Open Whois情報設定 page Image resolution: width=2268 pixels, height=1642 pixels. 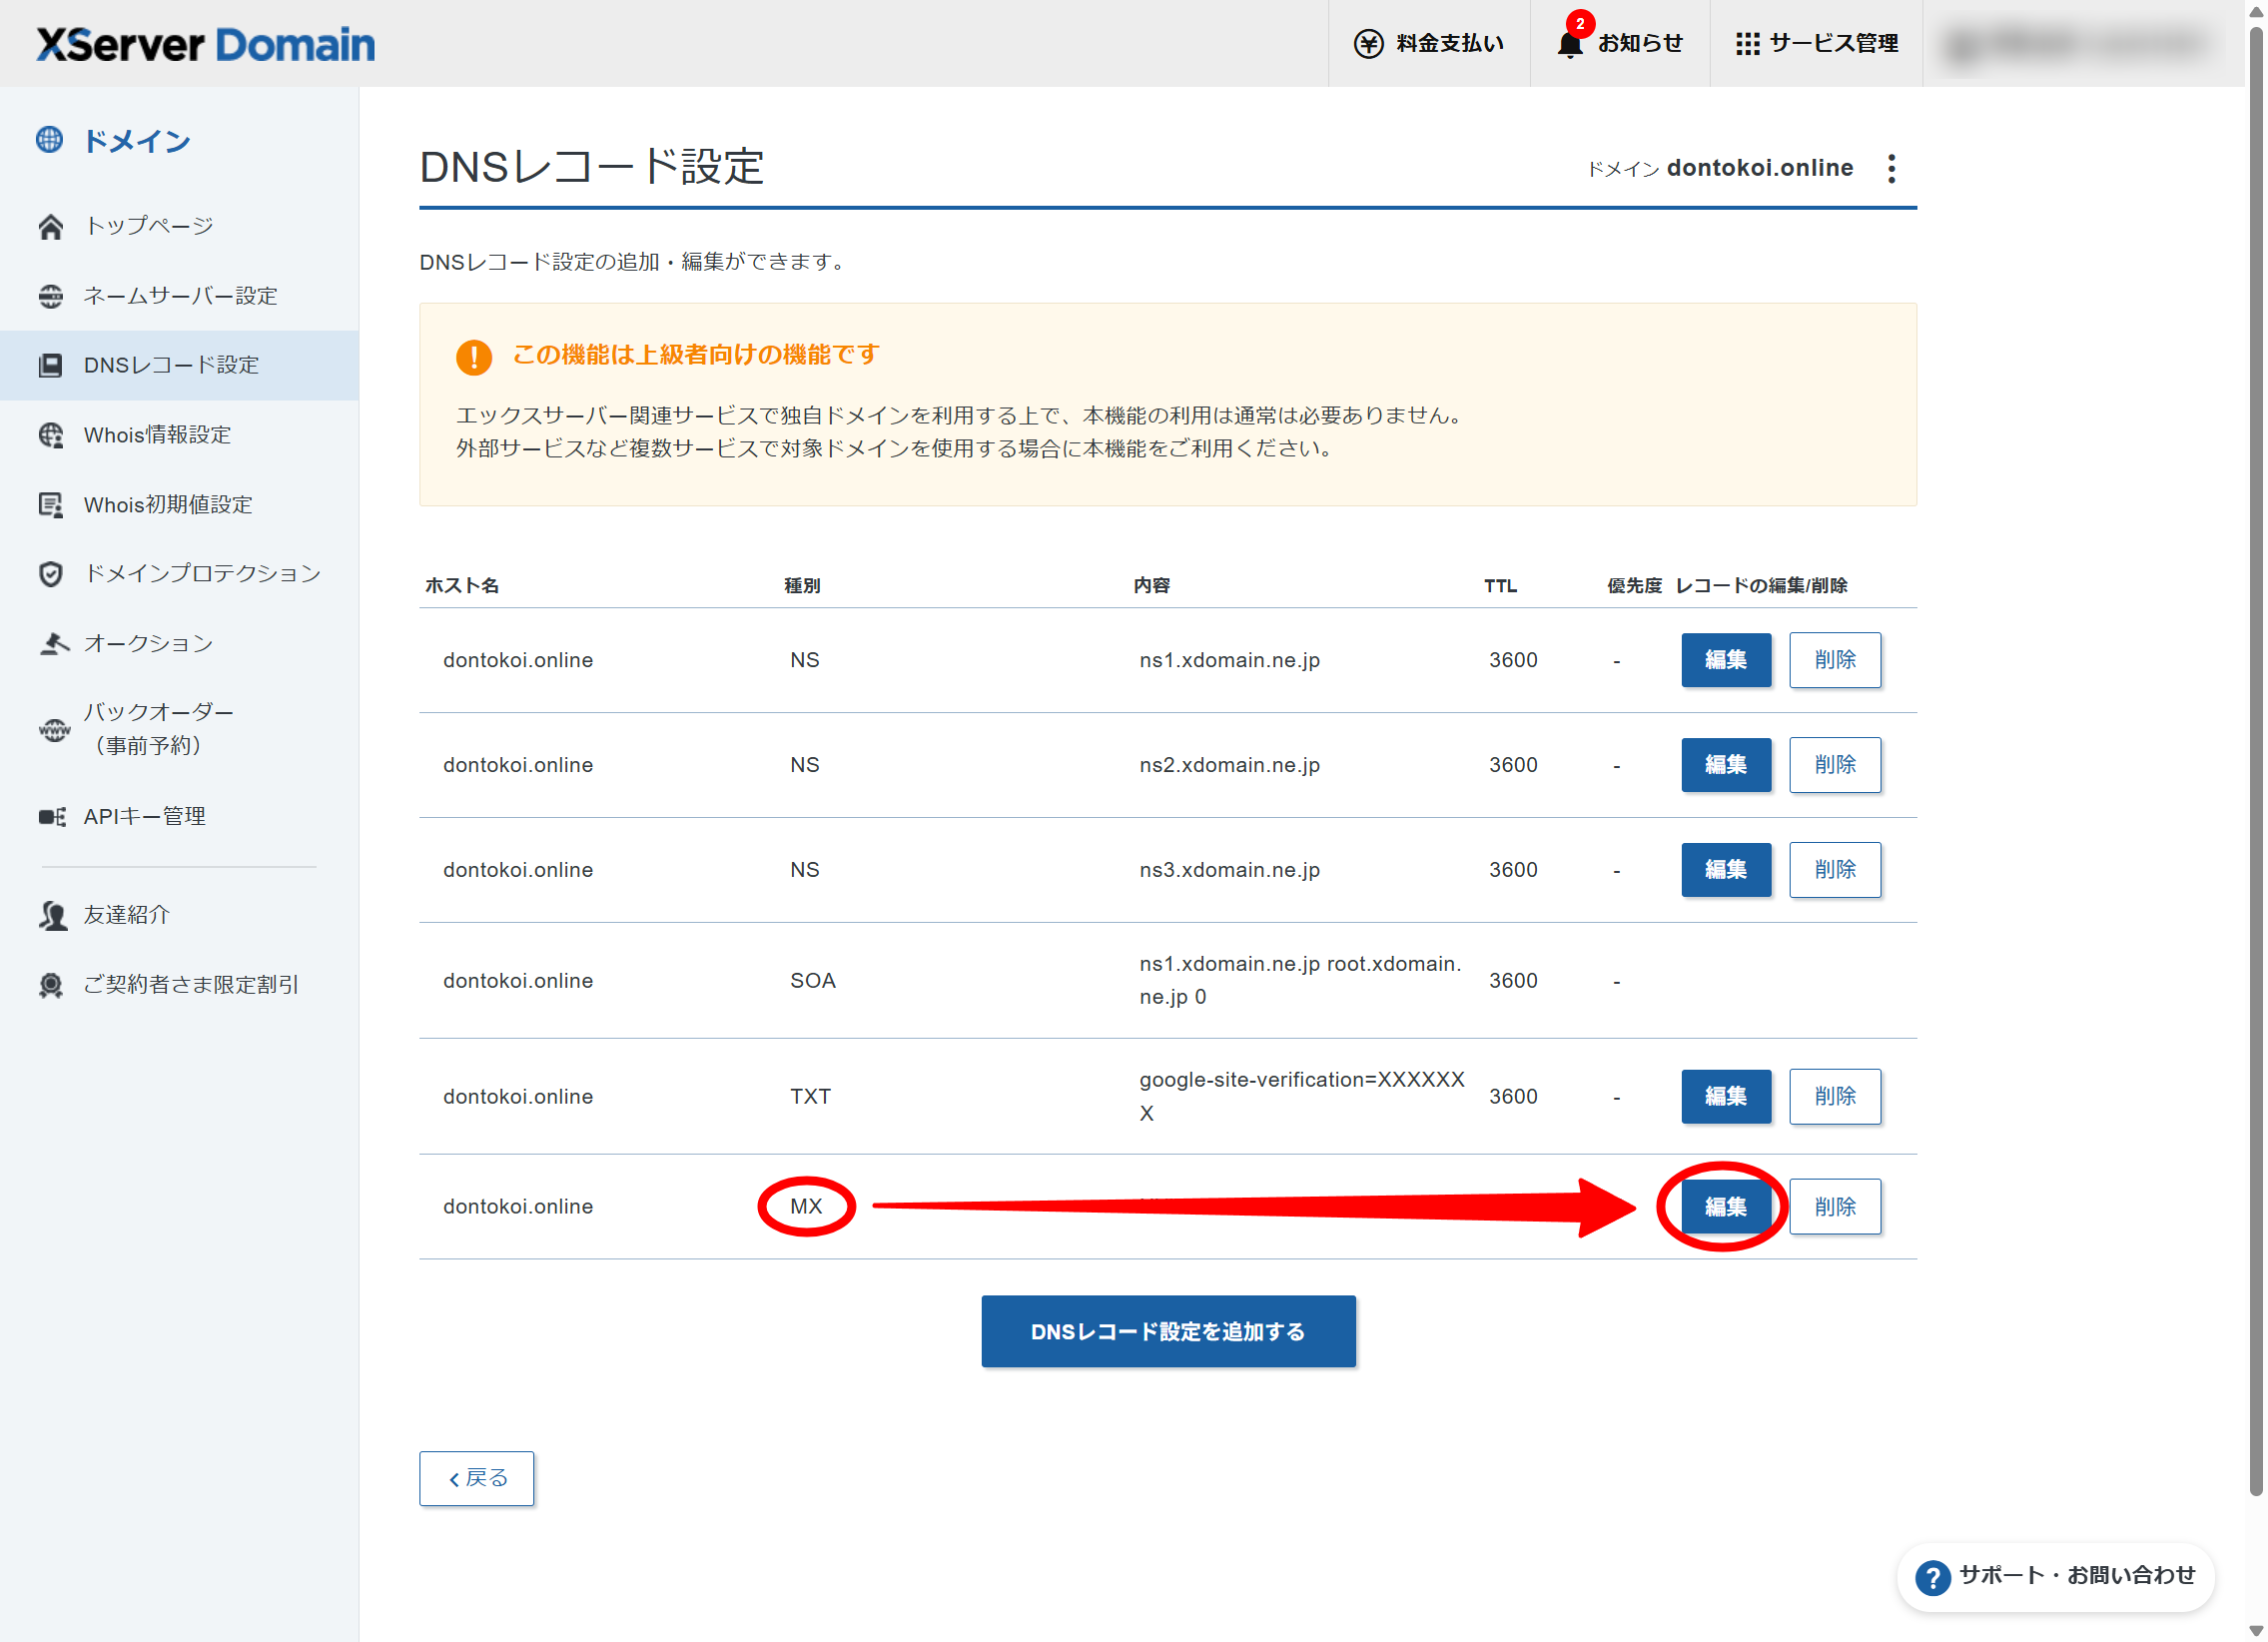point(180,435)
